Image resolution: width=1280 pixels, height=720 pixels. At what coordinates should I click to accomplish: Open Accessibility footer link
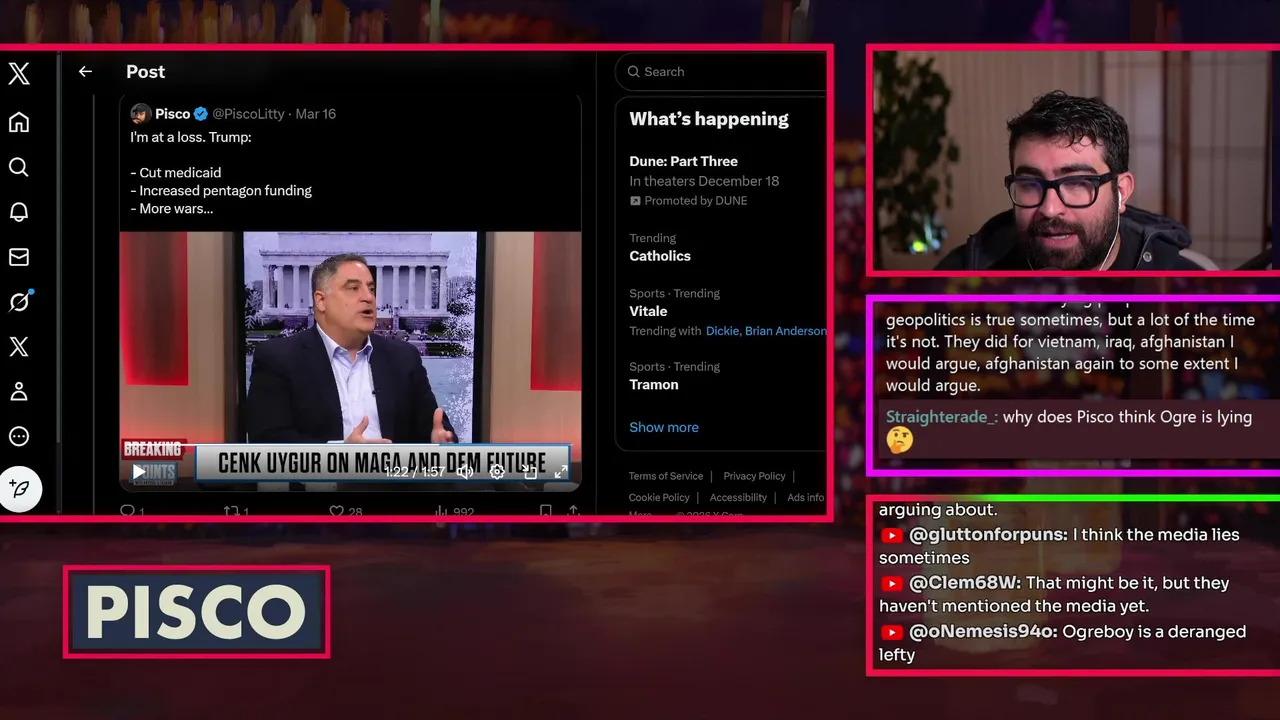coord(738,498)
